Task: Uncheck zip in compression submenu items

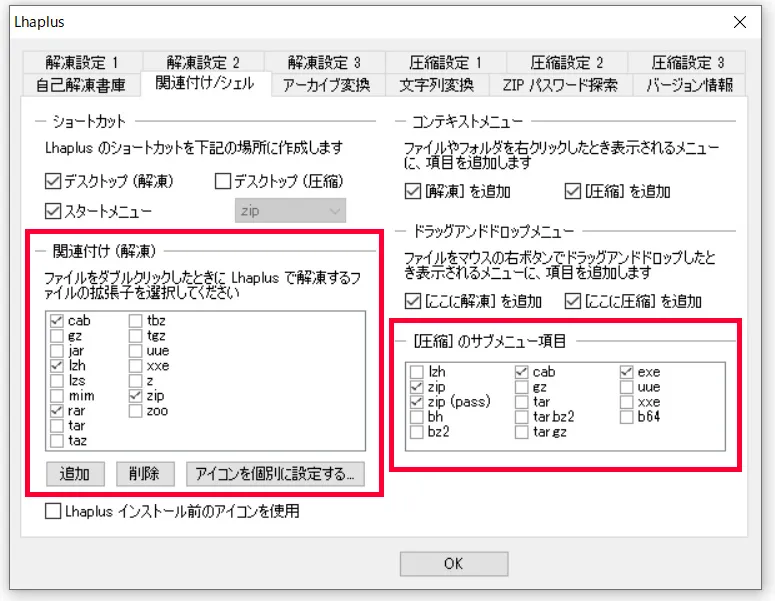Action: point(417,387)
